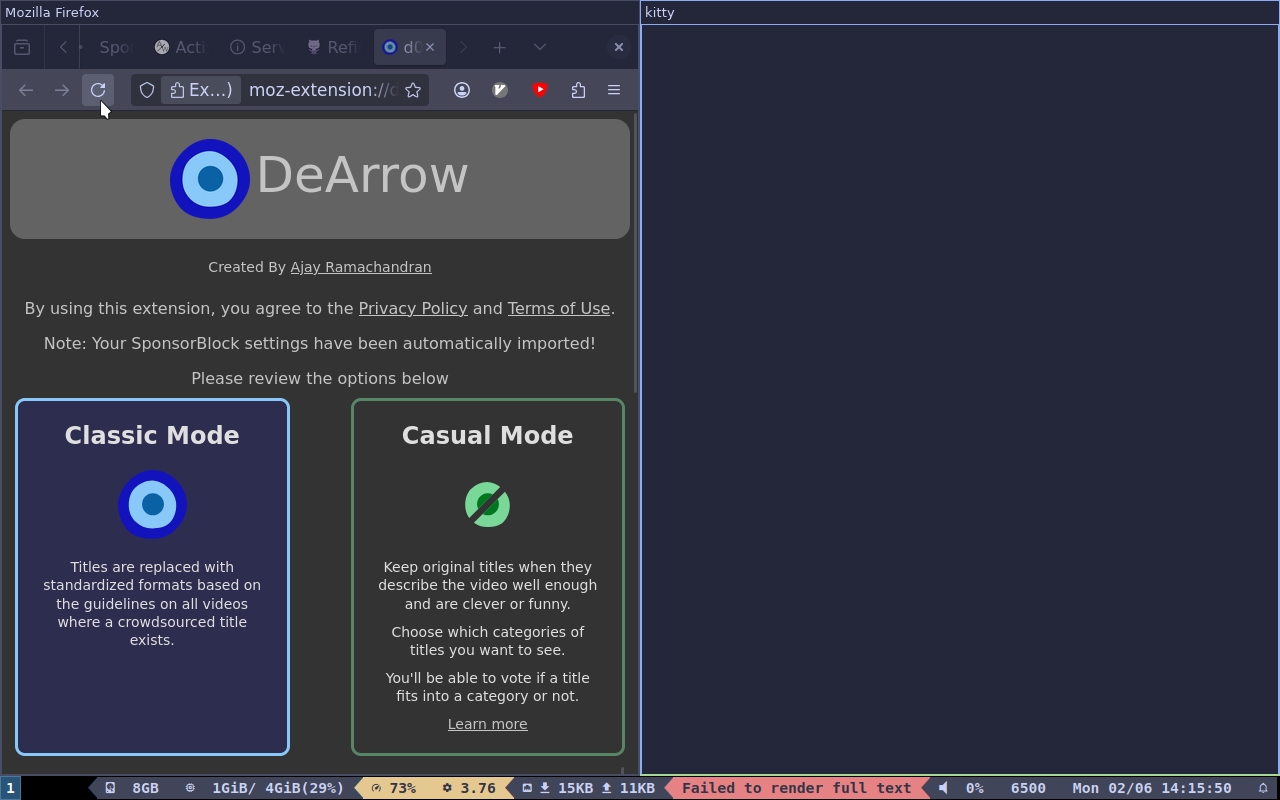Viewport: 1280px width, 800px height.
Task: Bookmark this page with star icon
Action: pos(413,90)
